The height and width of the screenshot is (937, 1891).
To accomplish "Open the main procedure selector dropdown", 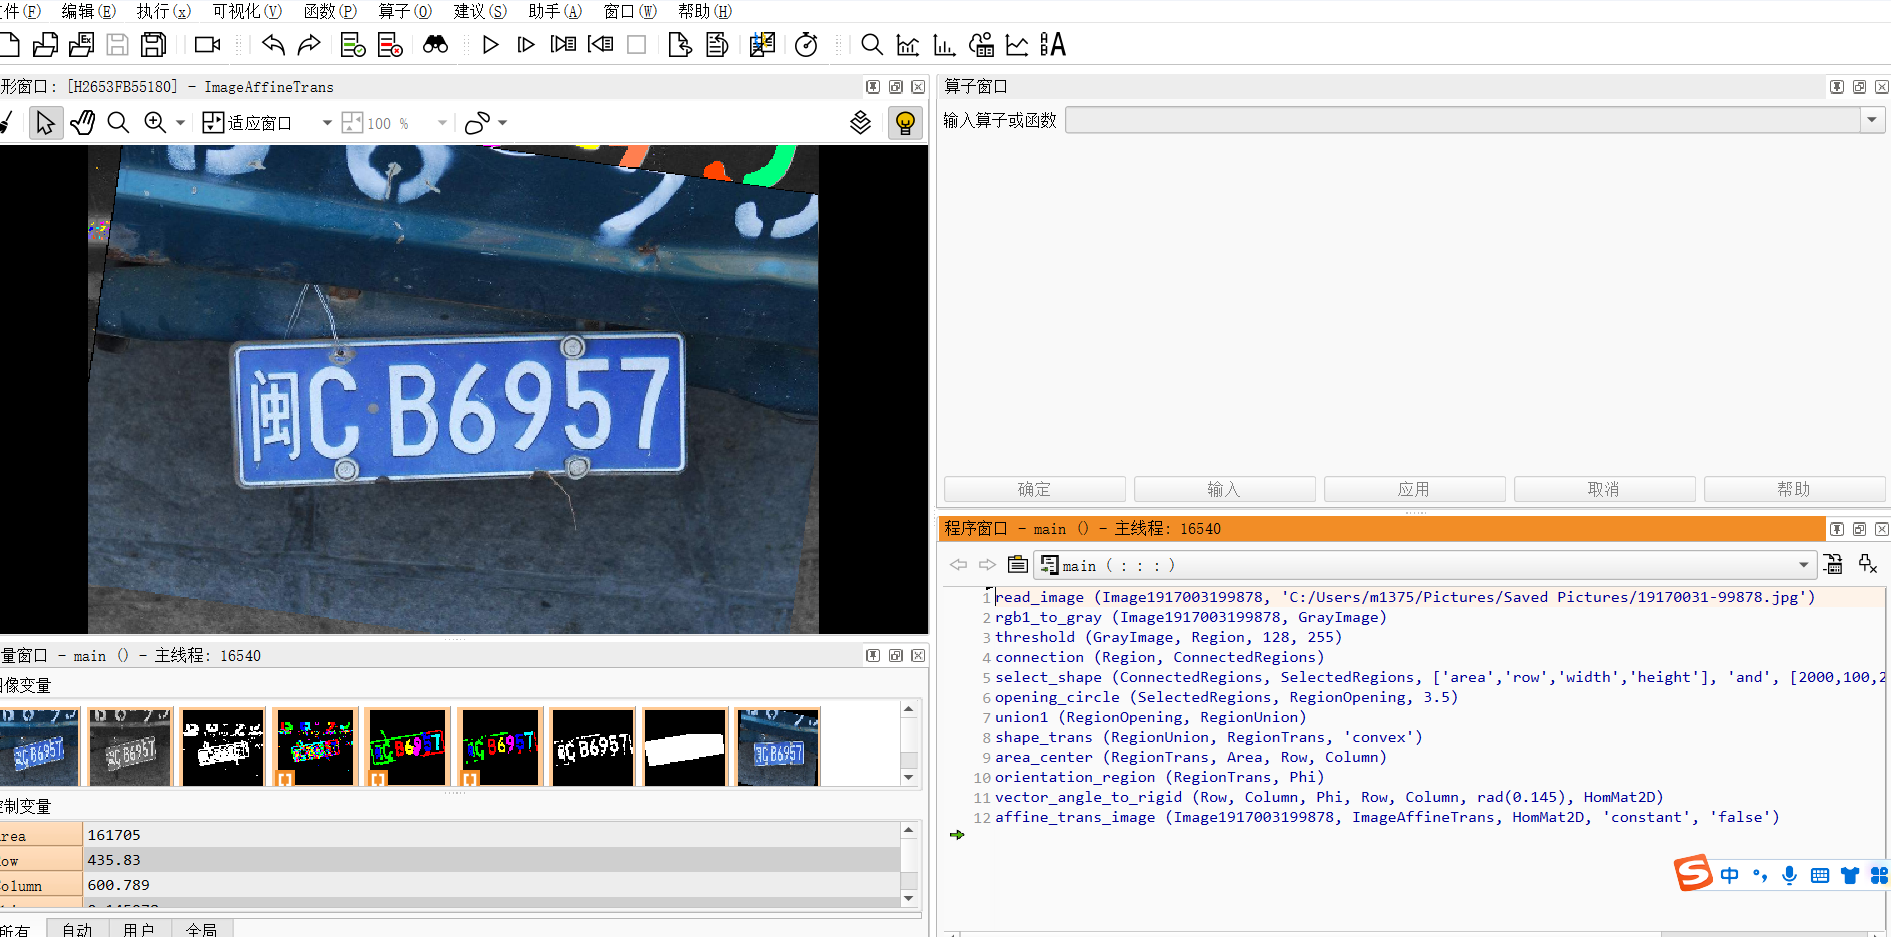I will [x=1804, y=565].
